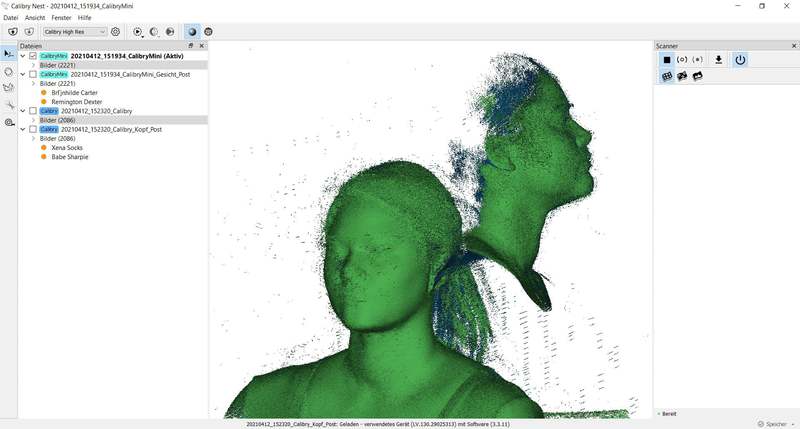Open the Datei menu

(11, 18)
